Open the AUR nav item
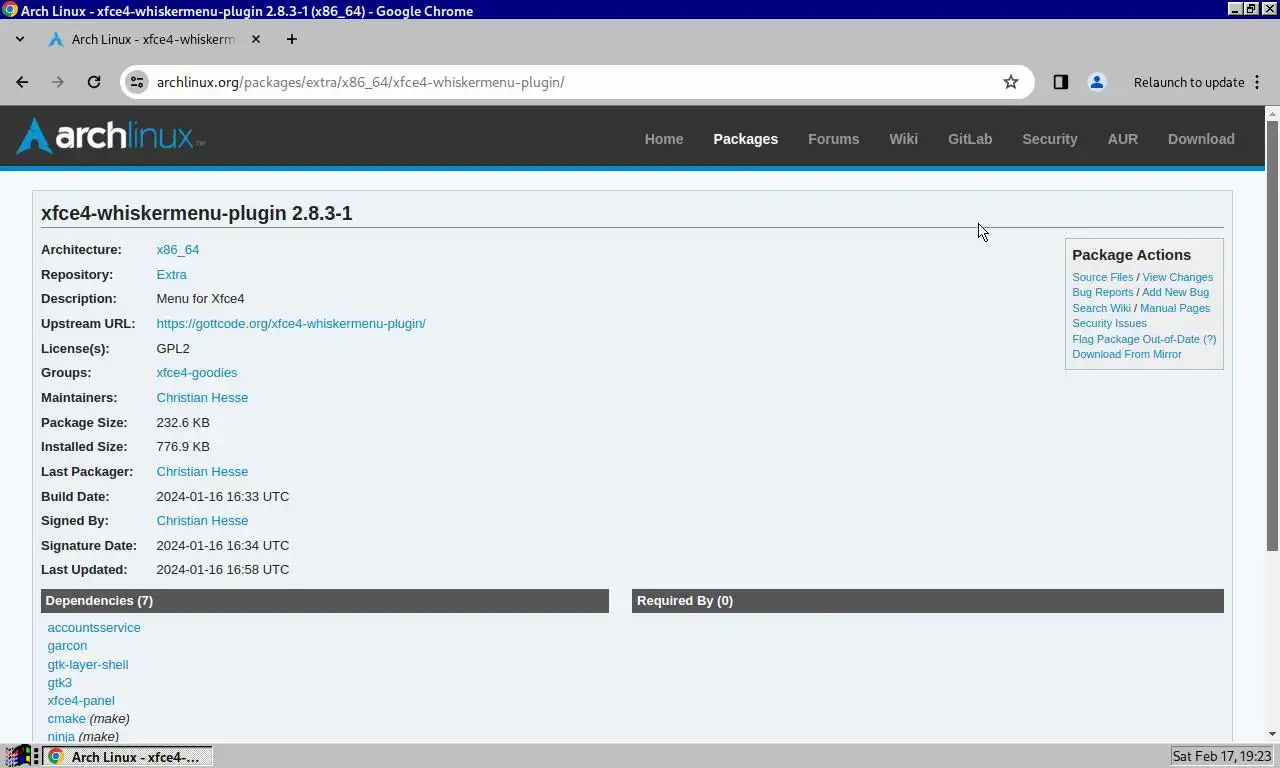Image resolution: width=1280 pixels, height=768 pixels. point(1122,139)
